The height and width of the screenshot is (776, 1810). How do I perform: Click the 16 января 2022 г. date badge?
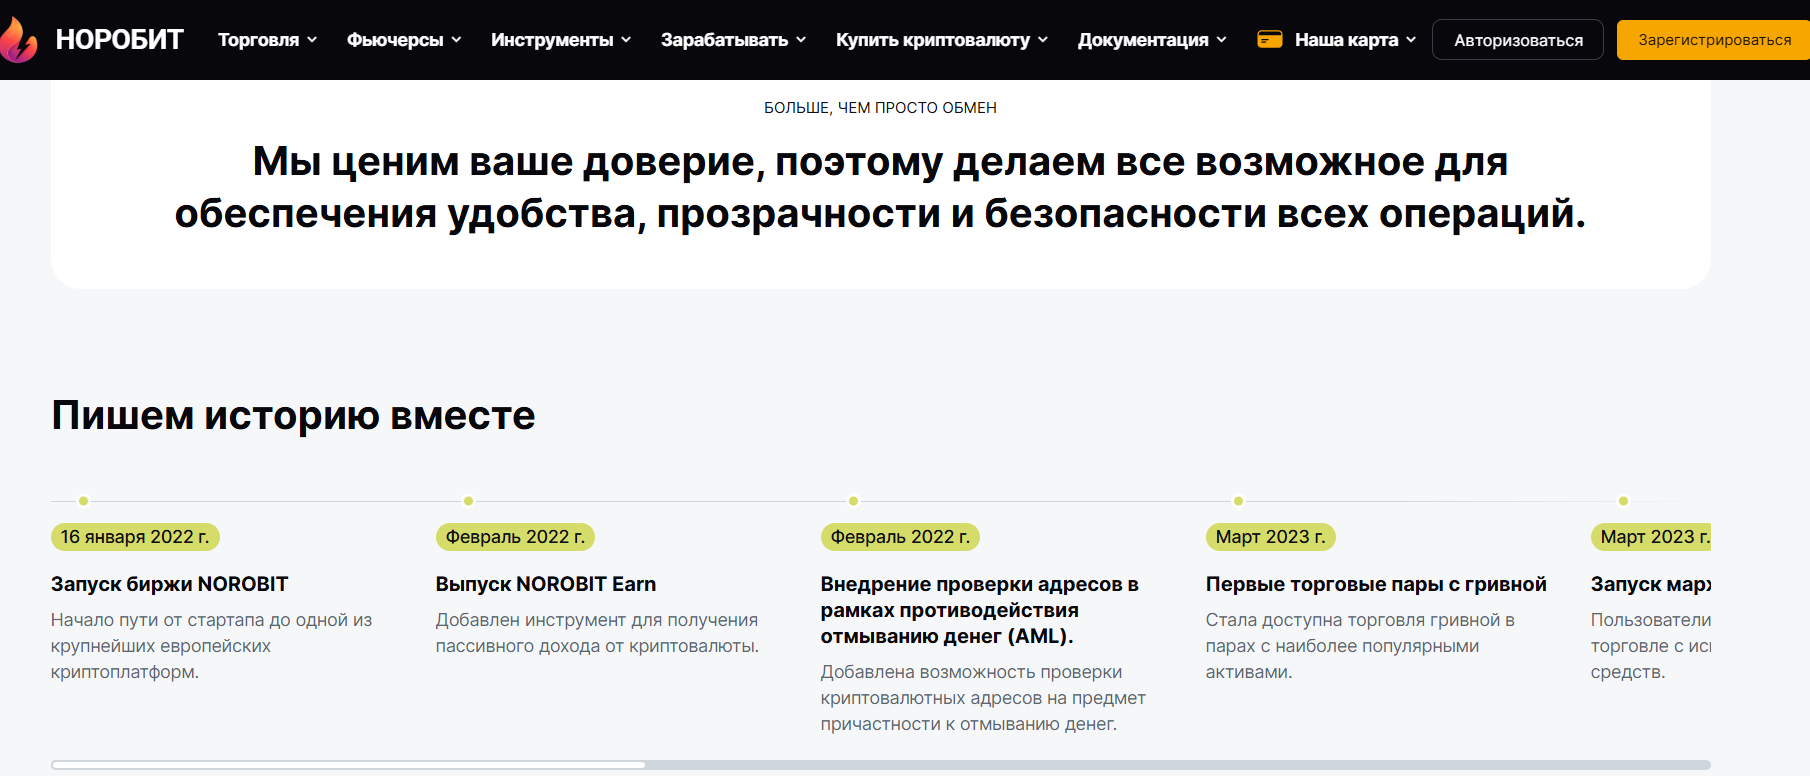coord(135,537)
